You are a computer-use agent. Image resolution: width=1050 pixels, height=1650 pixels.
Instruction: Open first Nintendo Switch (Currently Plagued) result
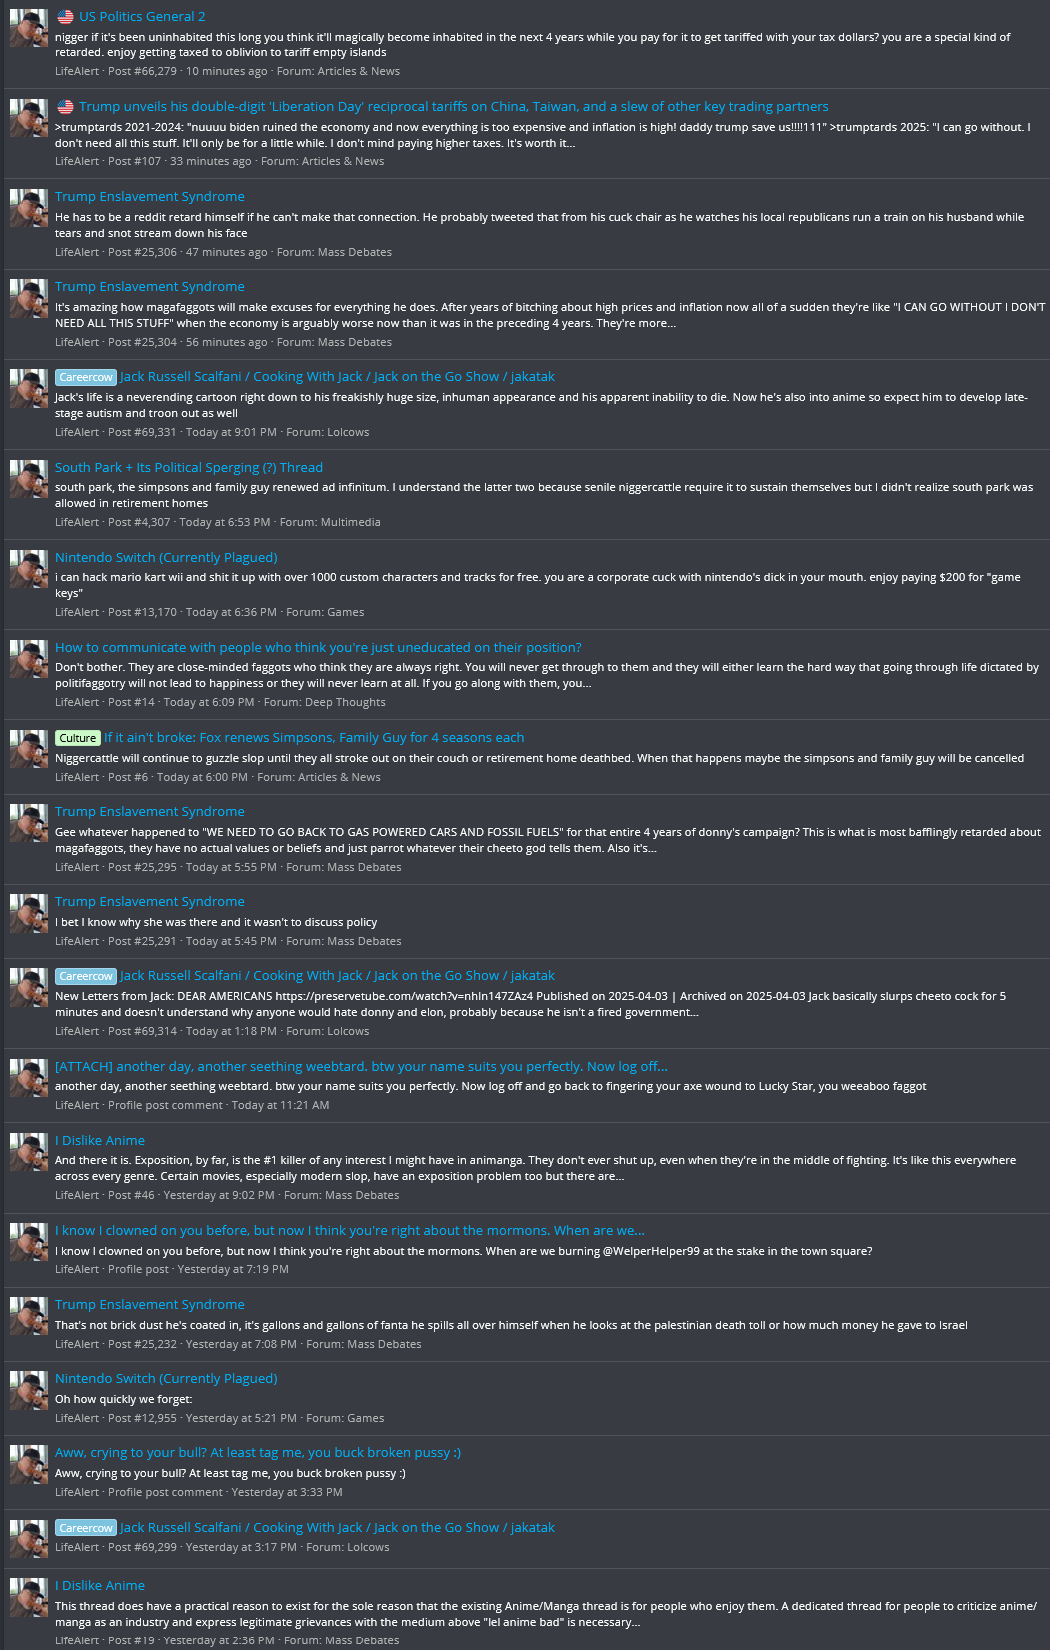pos(166,557)
